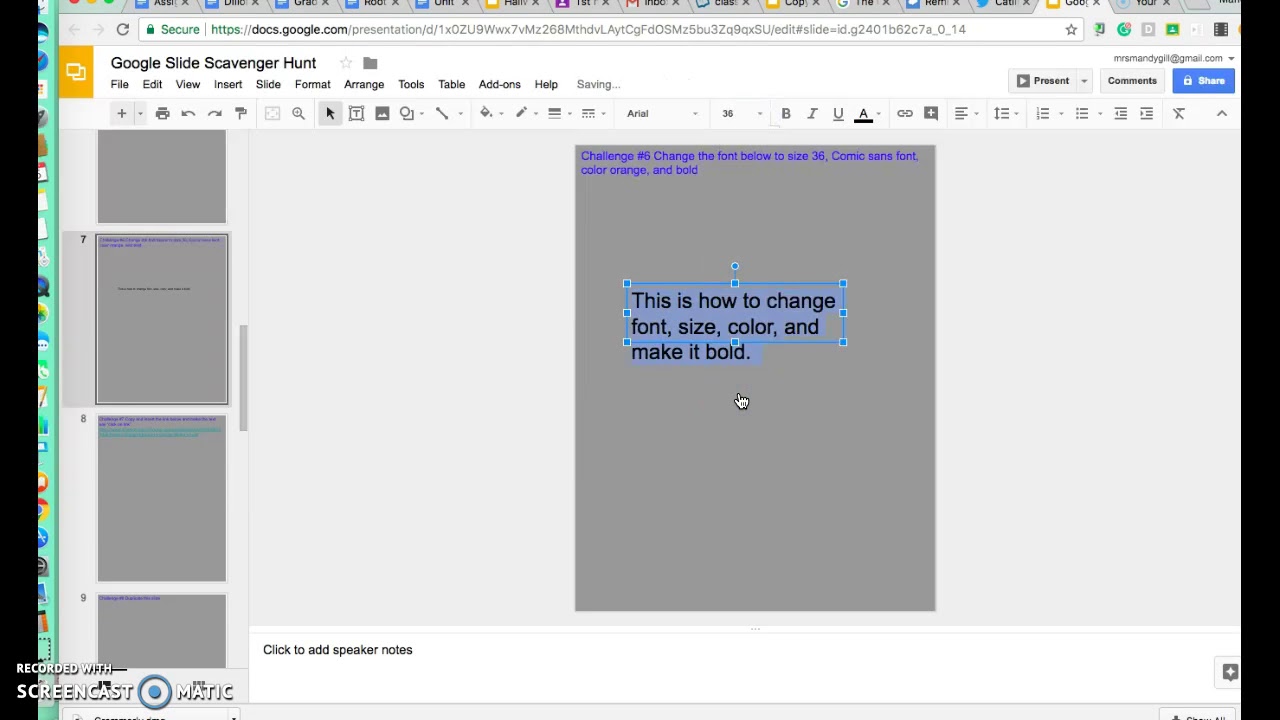Open the Add-ons menu
This screenshot has height=720, width=1280.
[x=500, y=84]
